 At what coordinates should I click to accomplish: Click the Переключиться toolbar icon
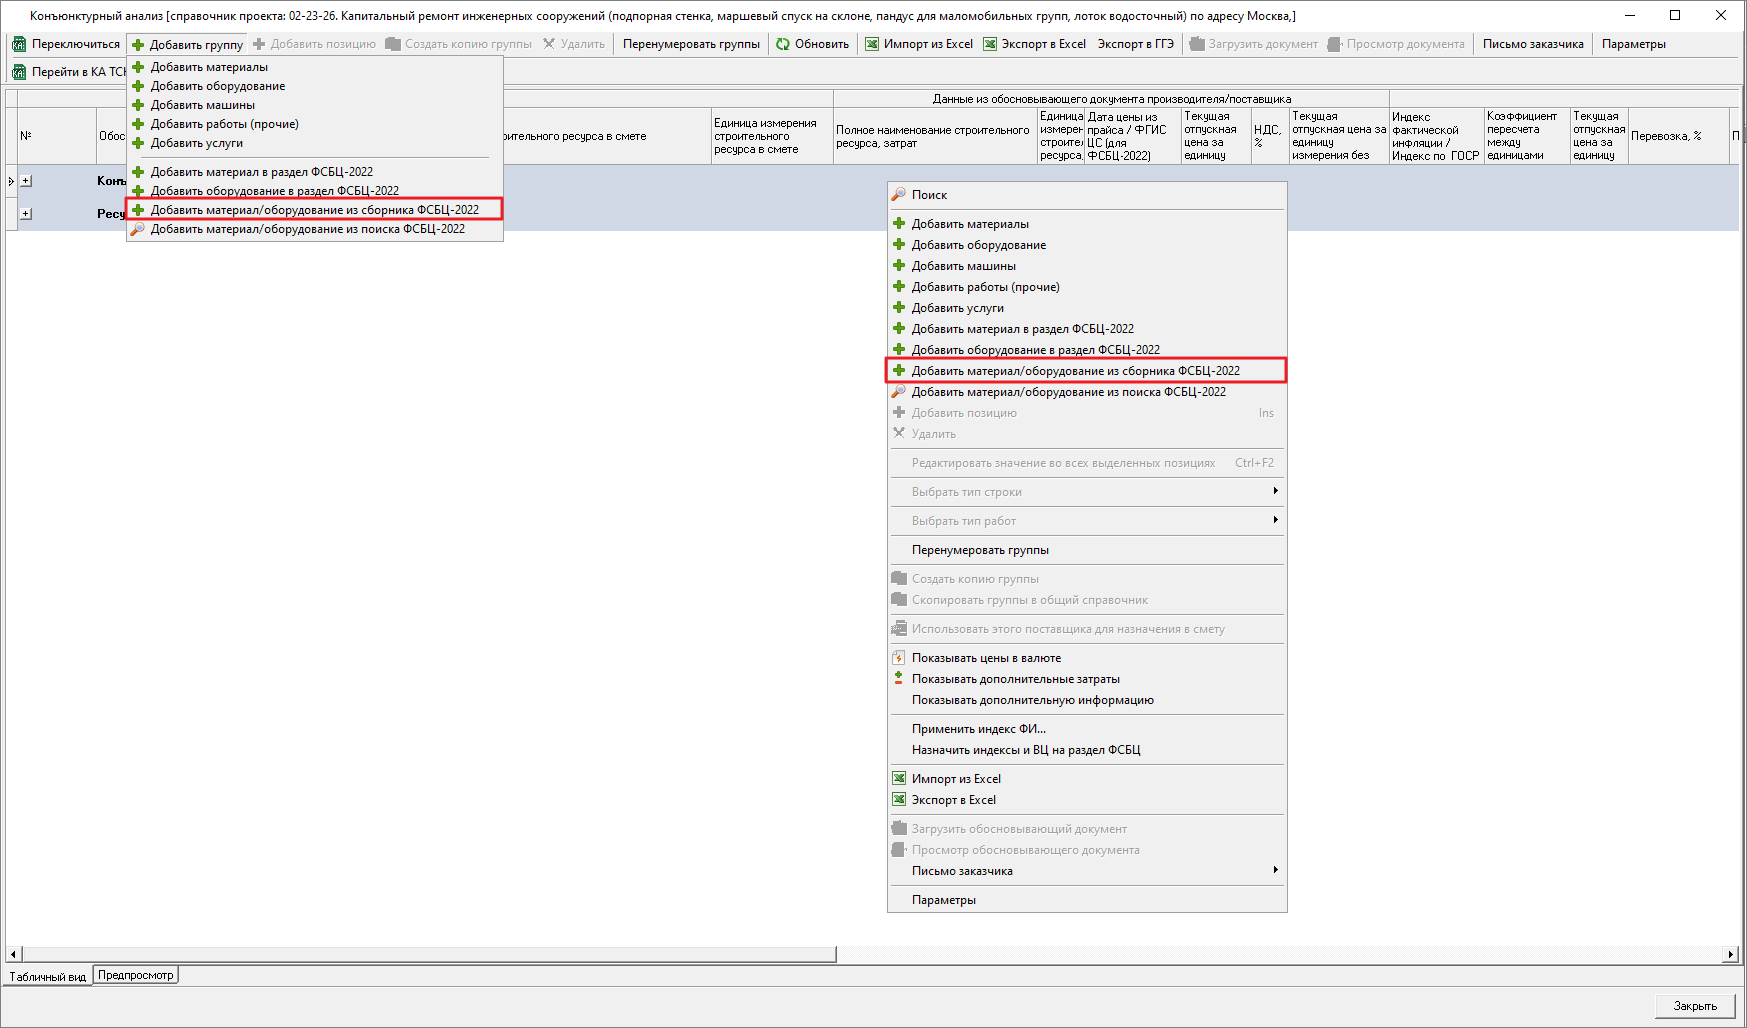[19, 44]
